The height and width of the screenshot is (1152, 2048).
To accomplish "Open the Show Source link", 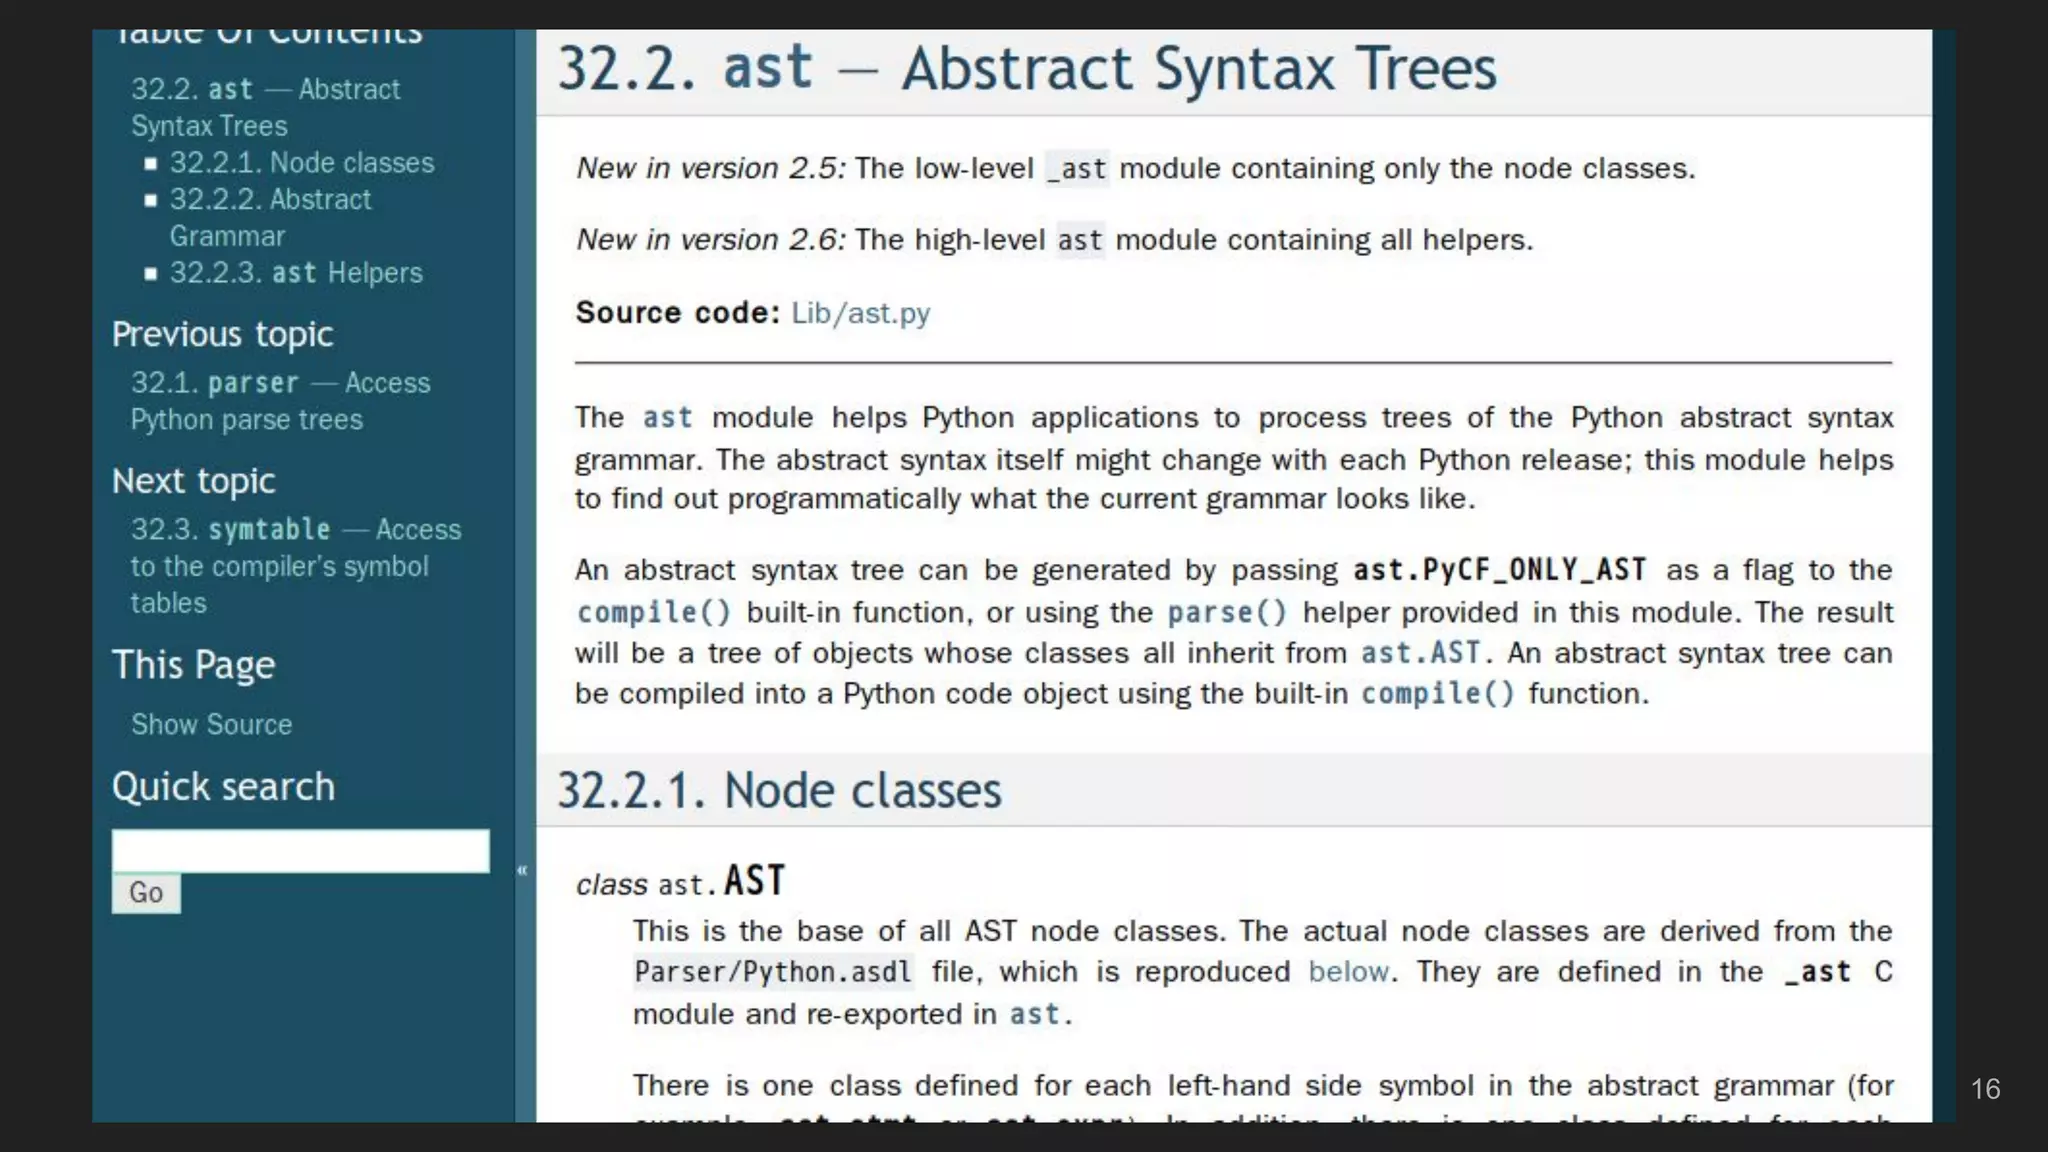I will (x=211, y=724).
